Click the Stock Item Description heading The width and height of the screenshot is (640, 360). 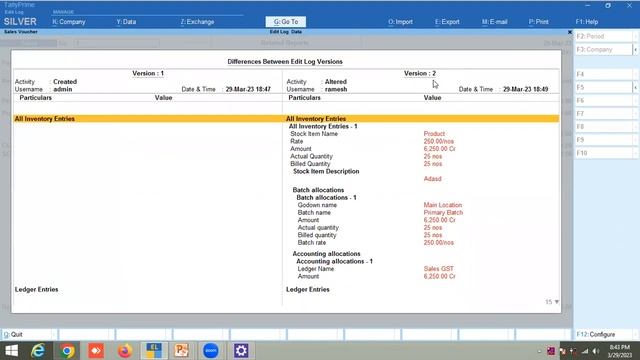(x=326, y=171)
